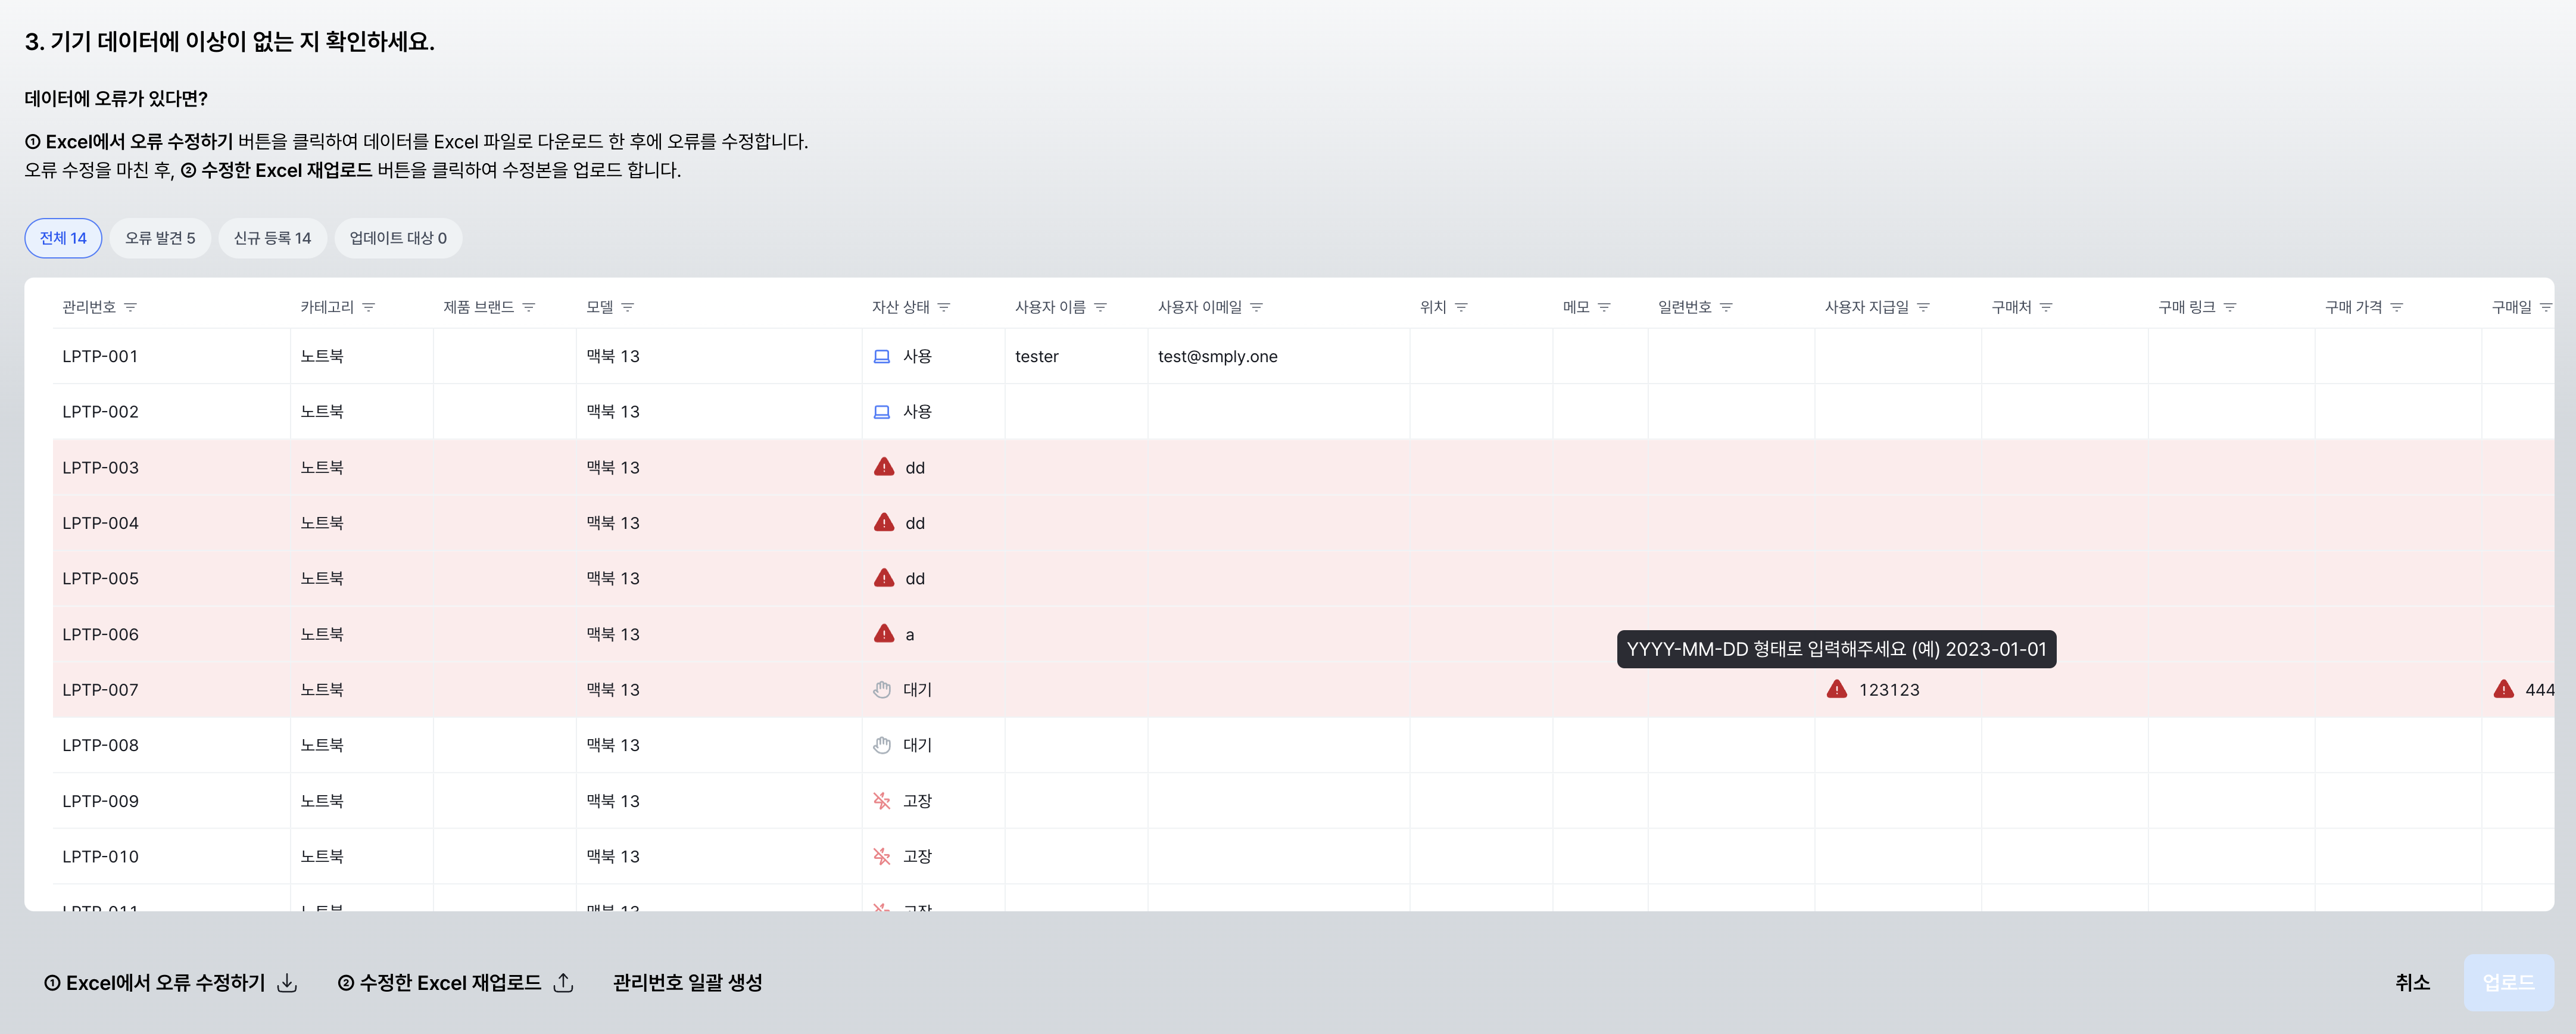Click the Excel에서 오류 수정하기 download button
This screenshot has height=1034, width=2576.
170,982
